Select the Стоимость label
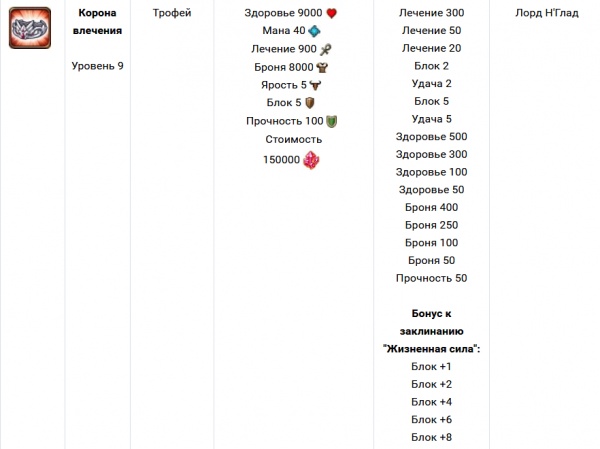Screen dimensions: 600x449 point(293,139)
